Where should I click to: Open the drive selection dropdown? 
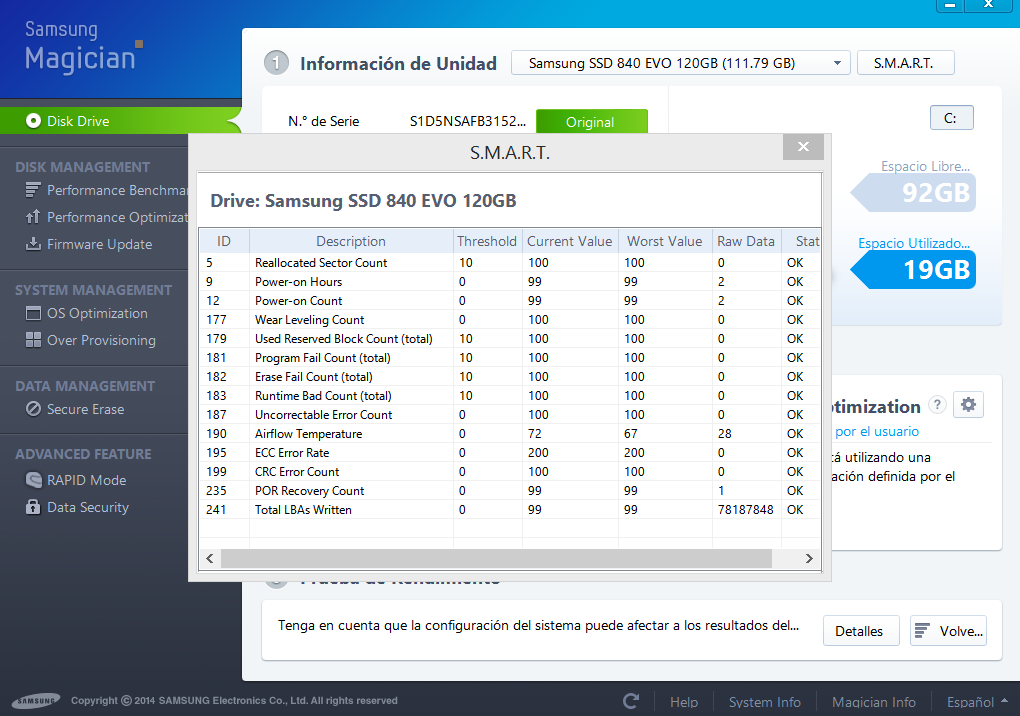[x=680, y=63]
